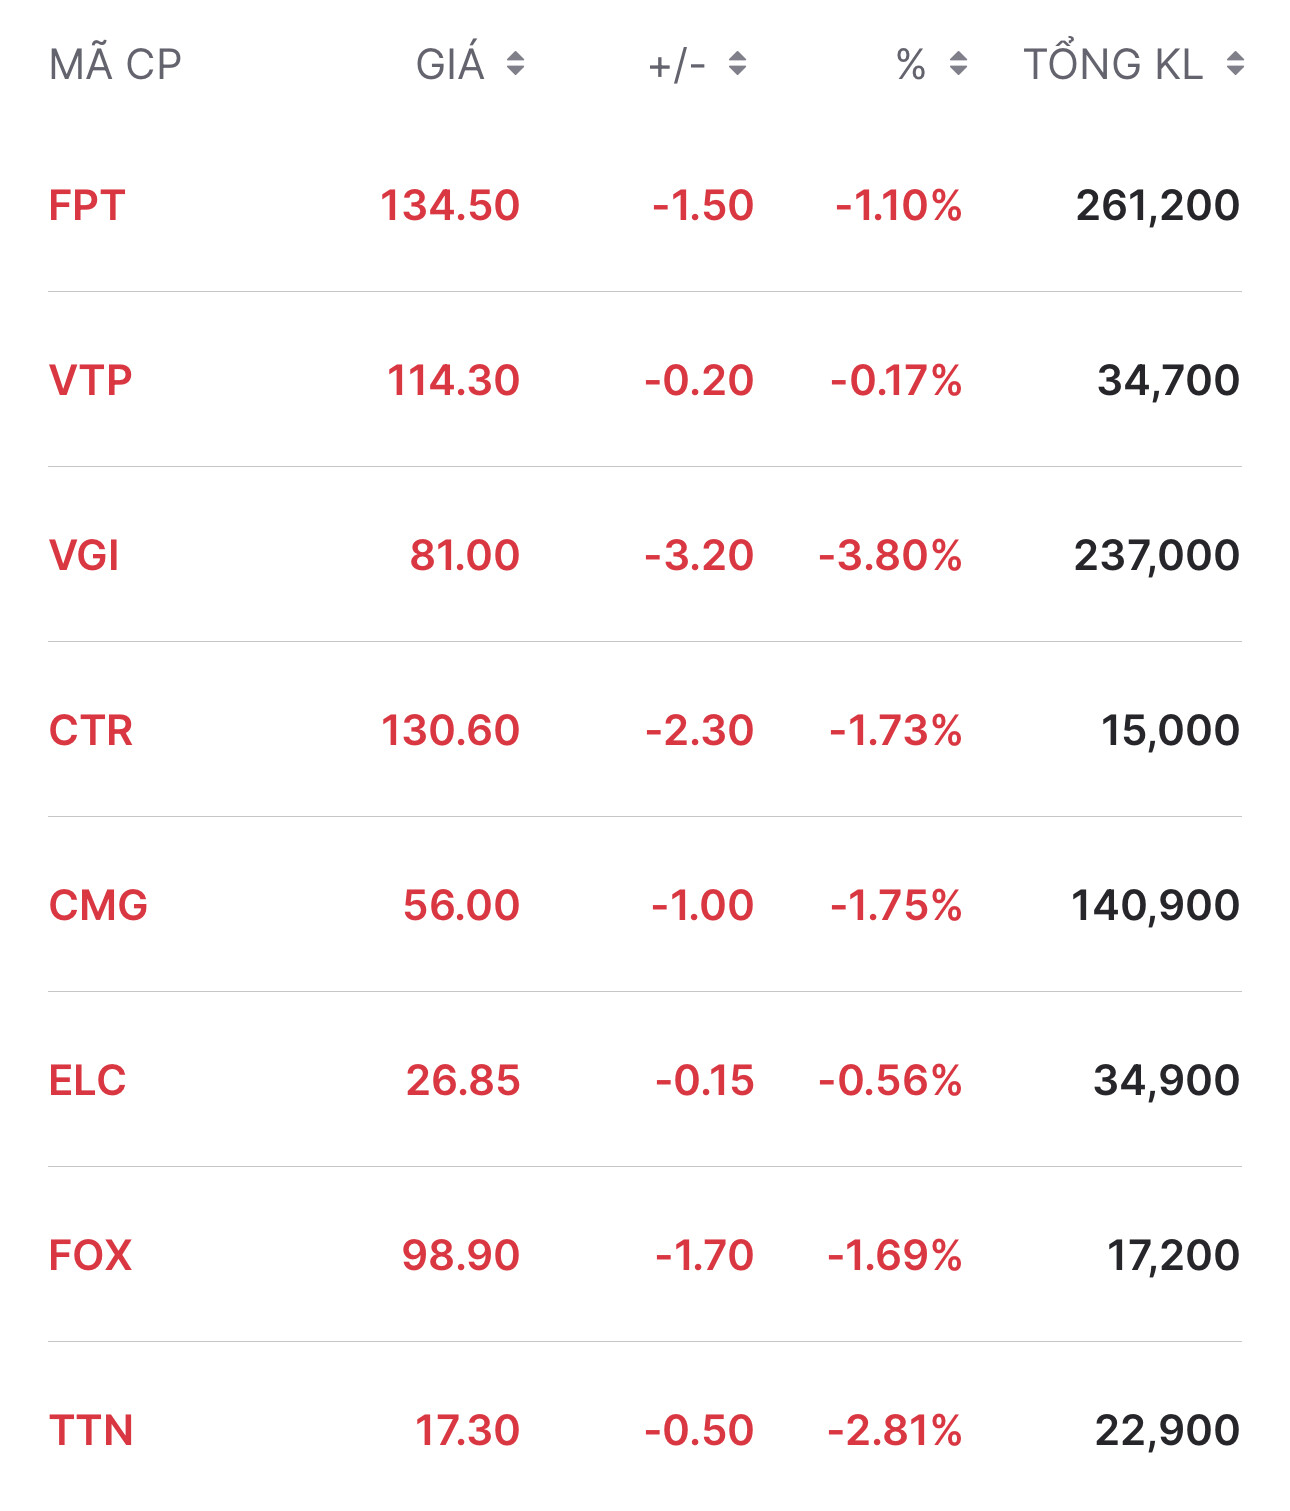Sort by GIÁ using sort arrows

[515, 65]
